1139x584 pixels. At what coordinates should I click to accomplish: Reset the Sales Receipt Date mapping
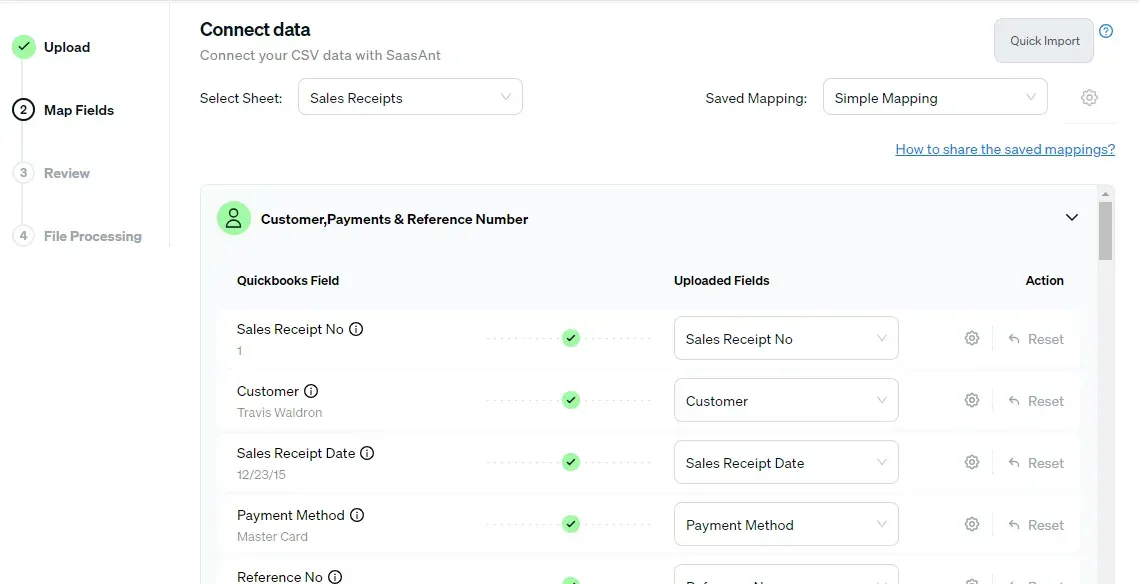pyautogui.click(x=1036, y=463)
